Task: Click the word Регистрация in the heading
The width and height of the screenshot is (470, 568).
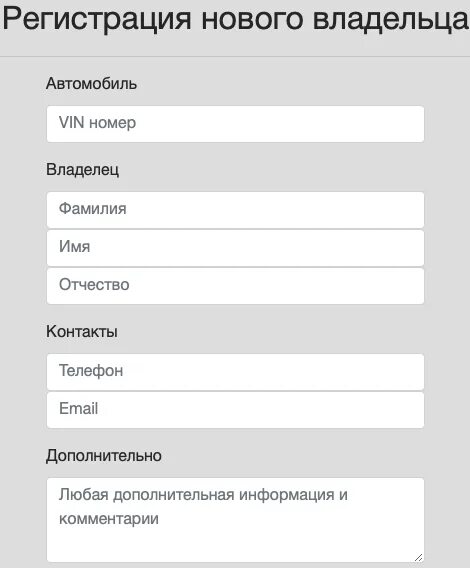Action: click(x=97, y=19)
